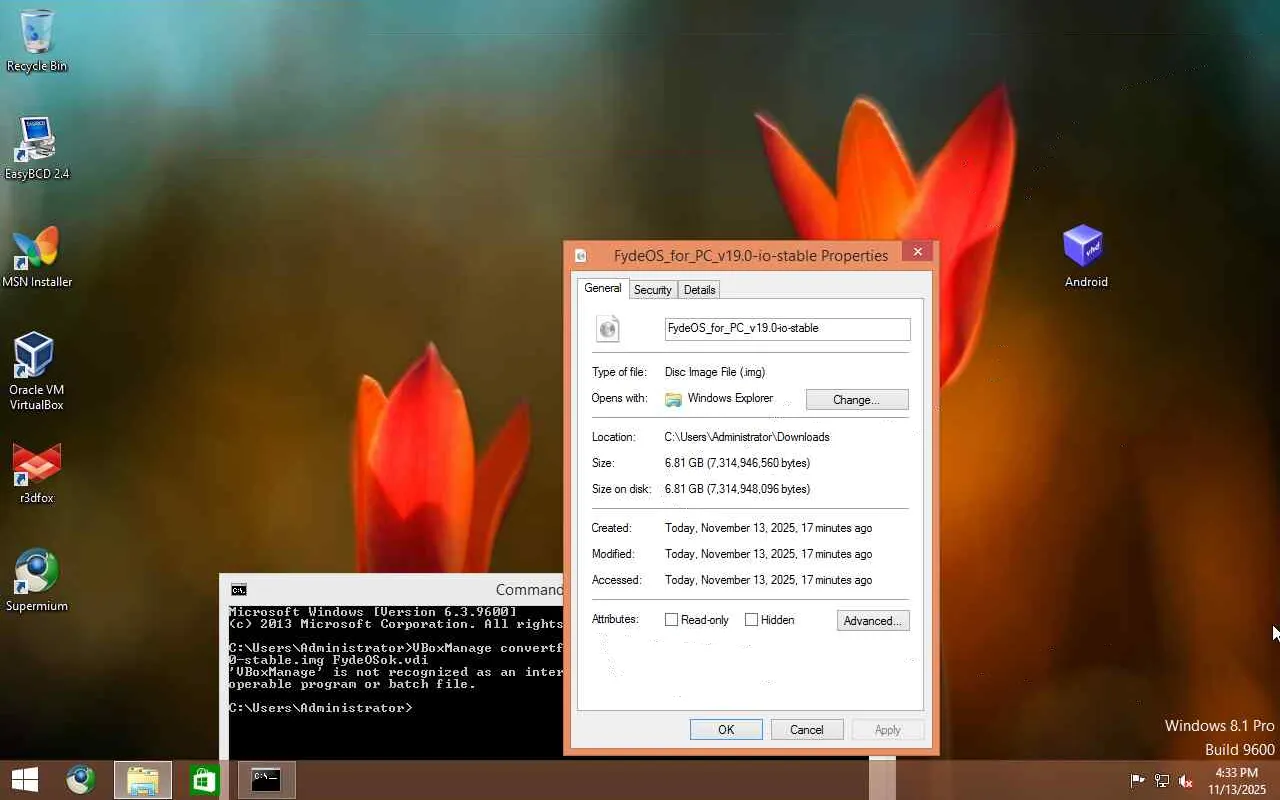Click the location path 'C:\Users\Administrator\Downloads'
Screen dimensions: 1280x800
coord(747,437)
